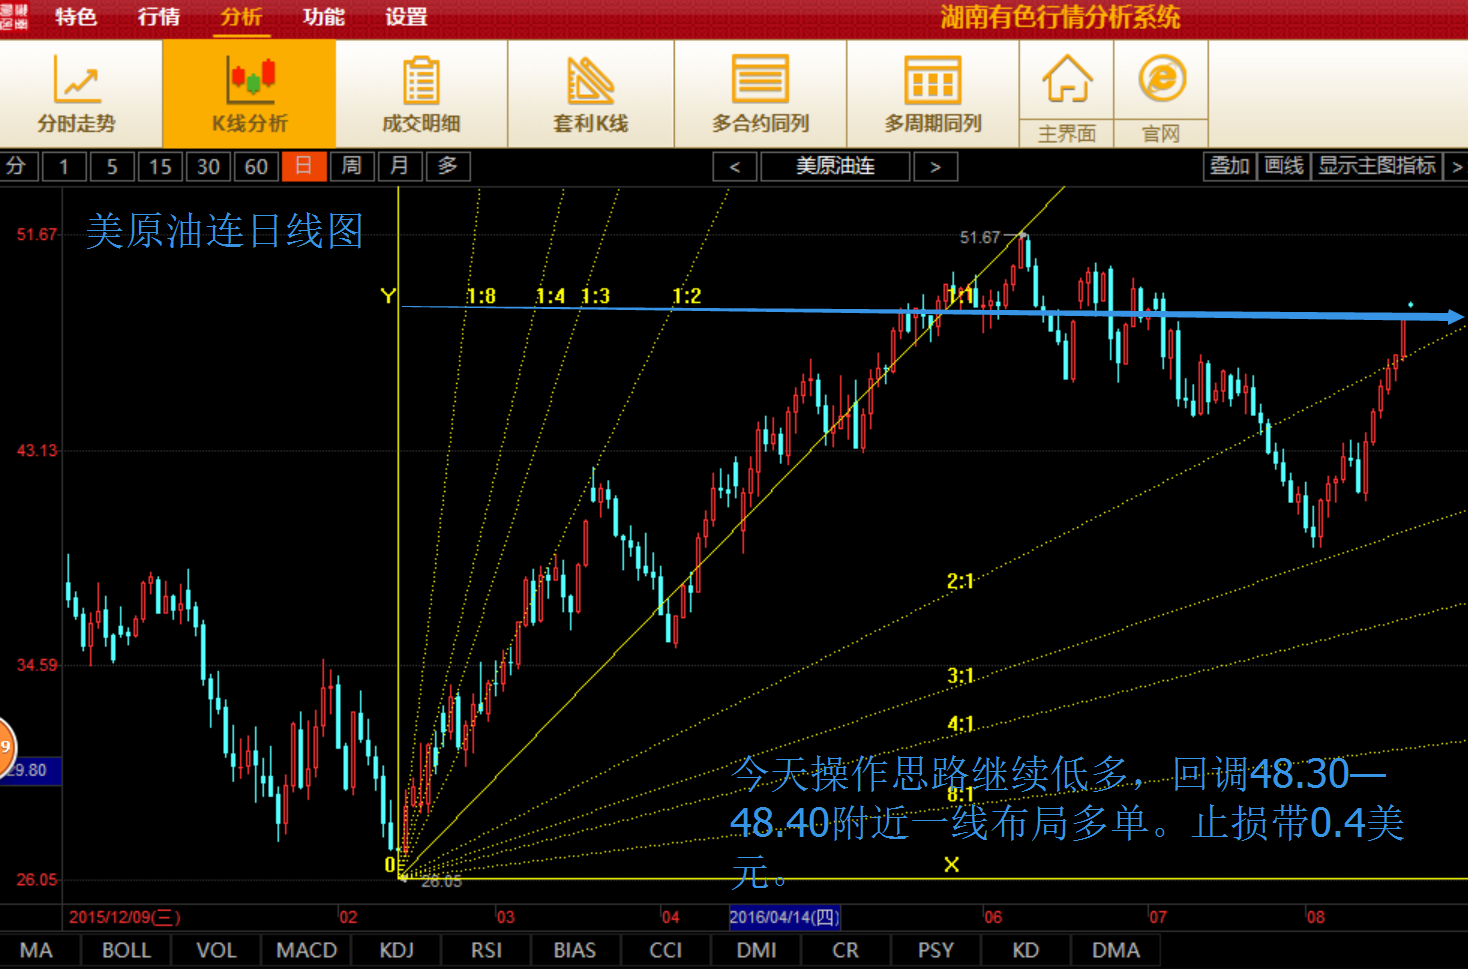Image resolution: width=1468 pixels, height=969 pixels.
Task: Switch chart to 60-minute period
Action: 256,166
